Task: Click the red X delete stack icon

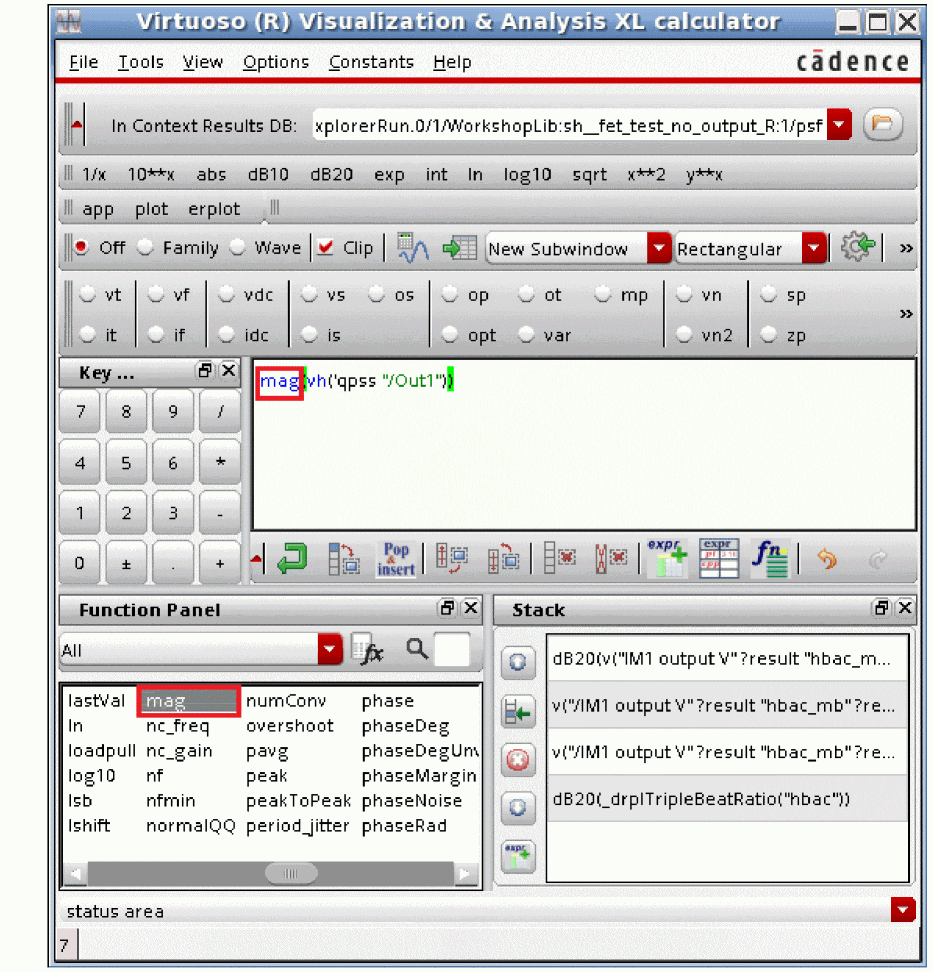Action: tap(518, 759)
